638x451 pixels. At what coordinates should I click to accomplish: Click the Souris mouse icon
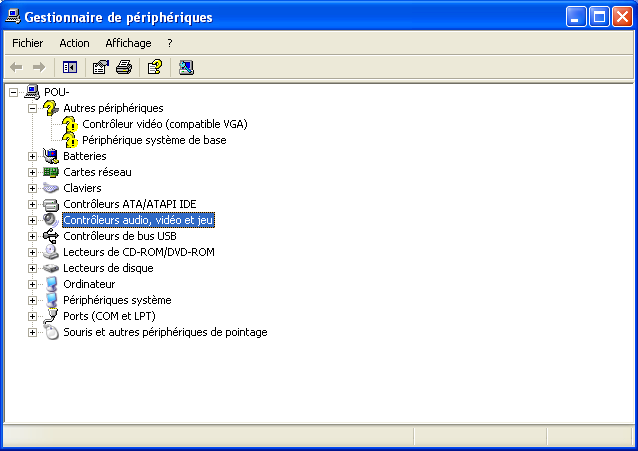tap(51, 332)
